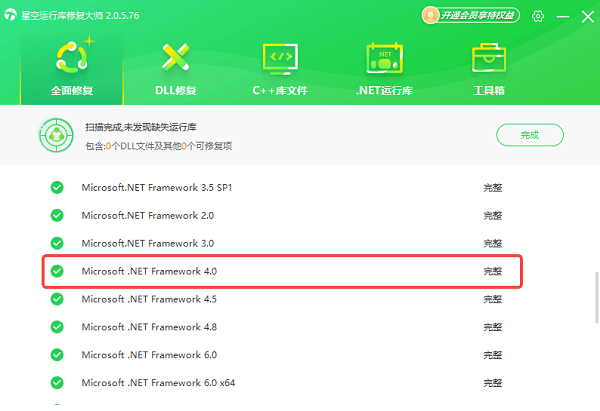Click the green check for Framework 4.8
This screenshot has height=411, width=600.
(57, 327)
